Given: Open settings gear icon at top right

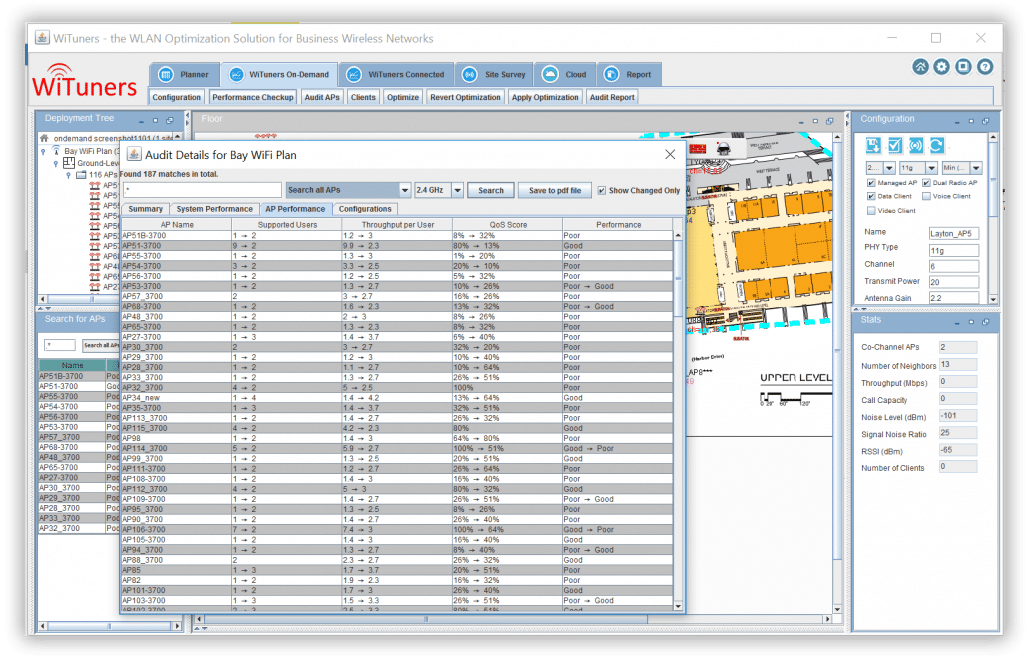Looking at the screenshot, I should click(x=941, y=67).
